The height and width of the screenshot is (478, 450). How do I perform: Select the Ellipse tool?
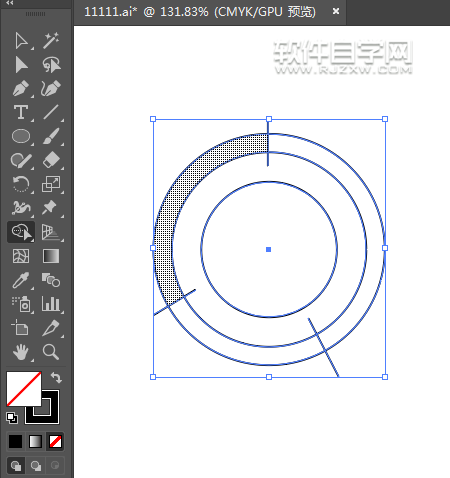pyautogui.click(x=21, y=136)
